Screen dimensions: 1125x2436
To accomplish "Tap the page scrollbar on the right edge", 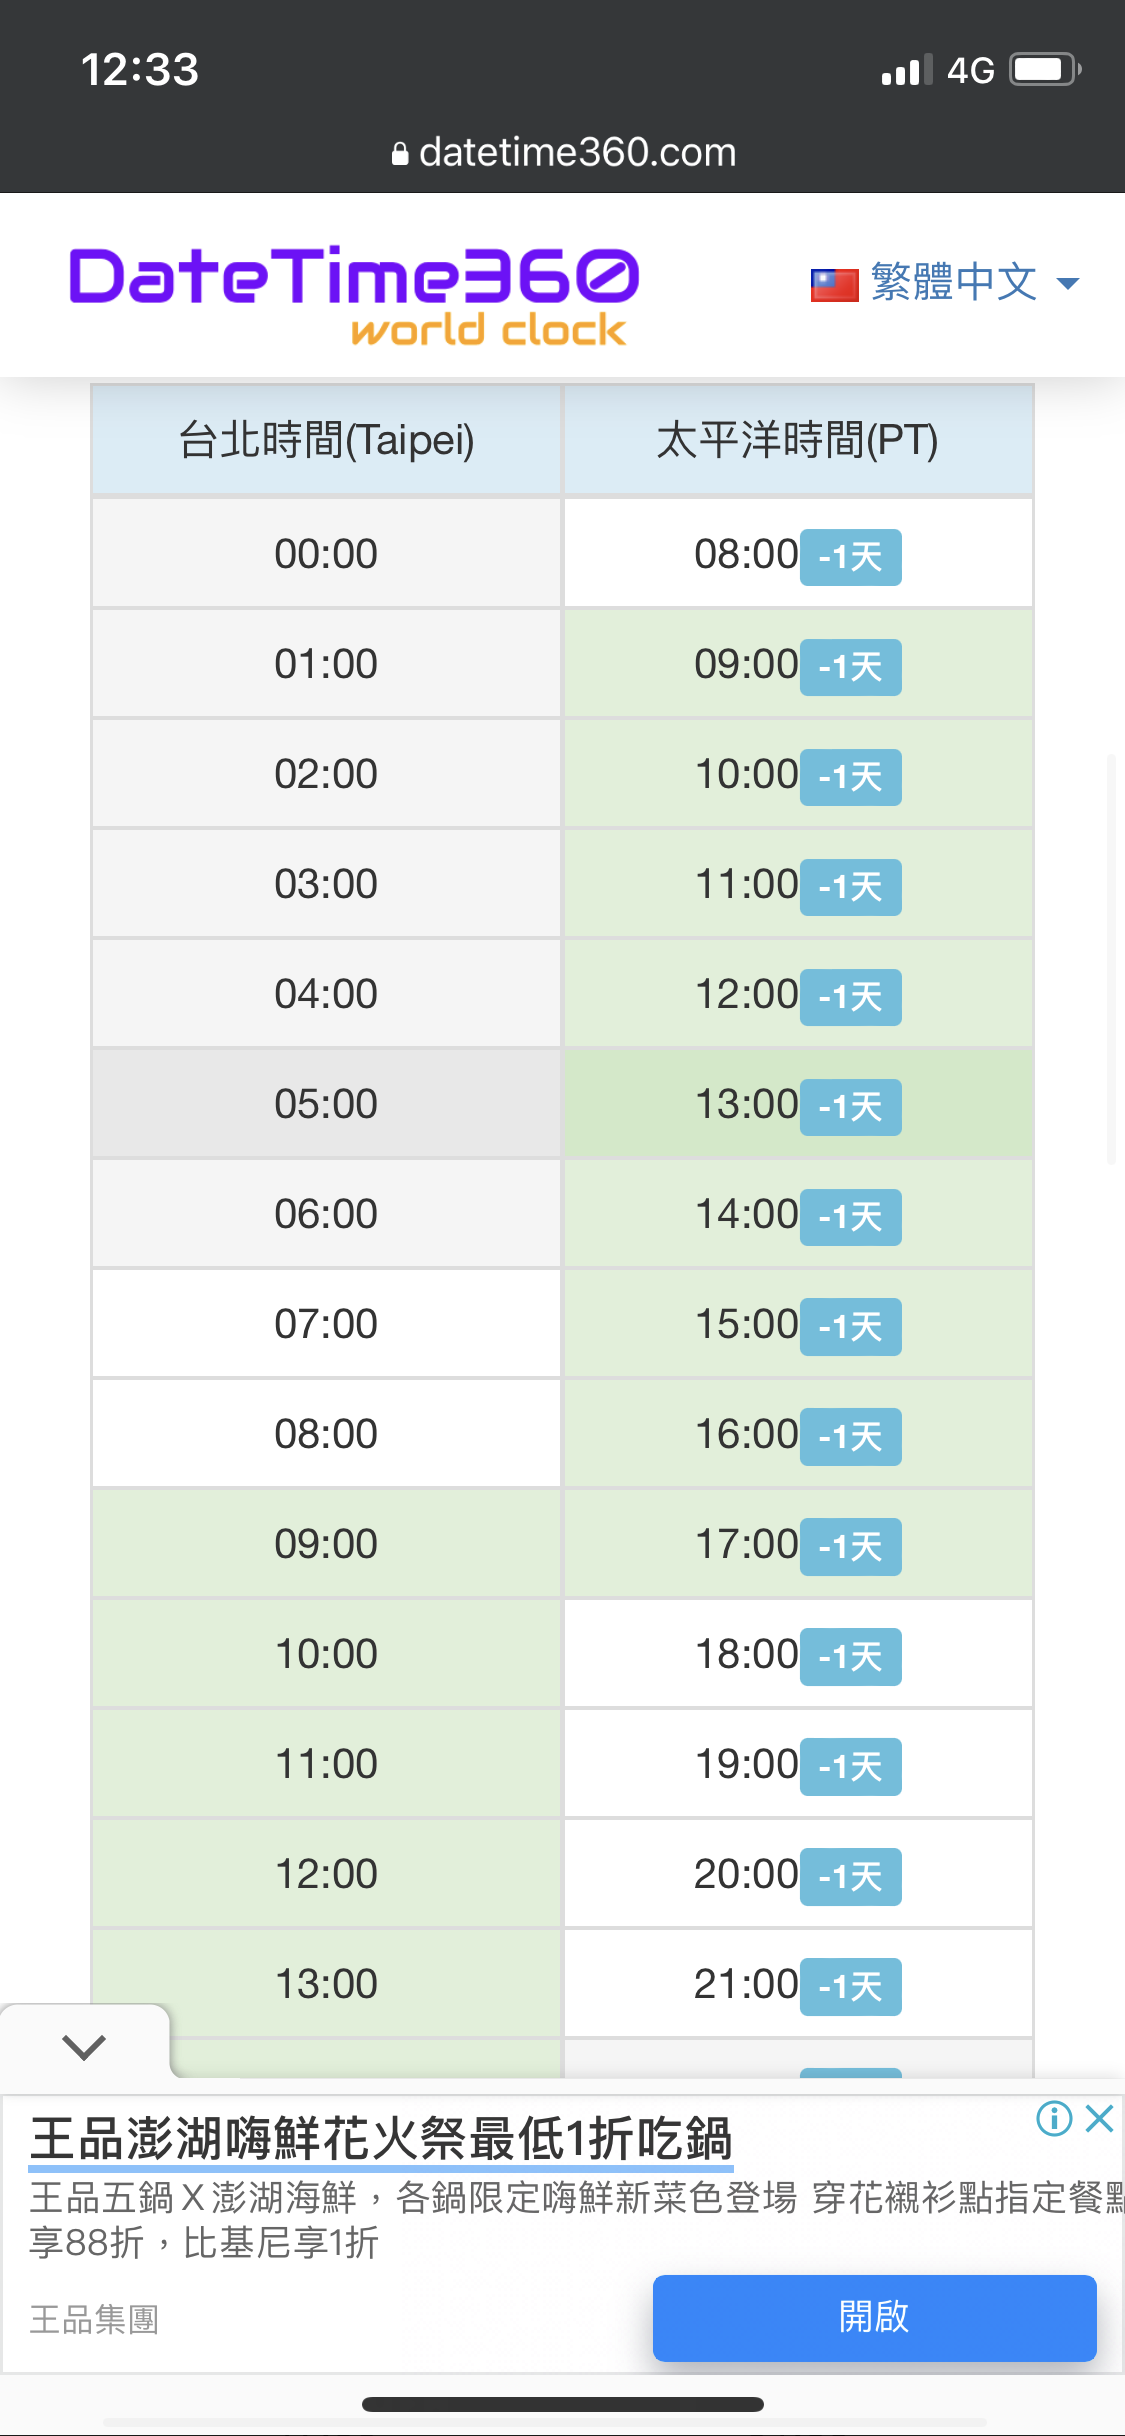I will (x=1111, y=960).
